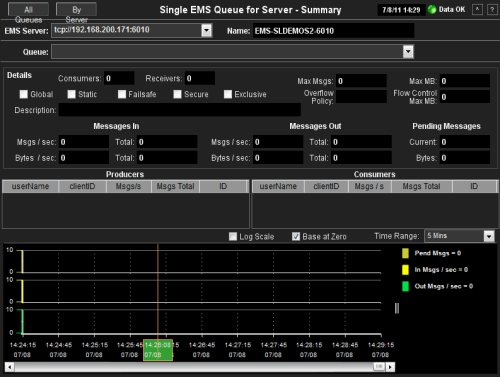500x377 pixels.
Task: Click the chart scrollbar thumb grip
Action: 379,367
